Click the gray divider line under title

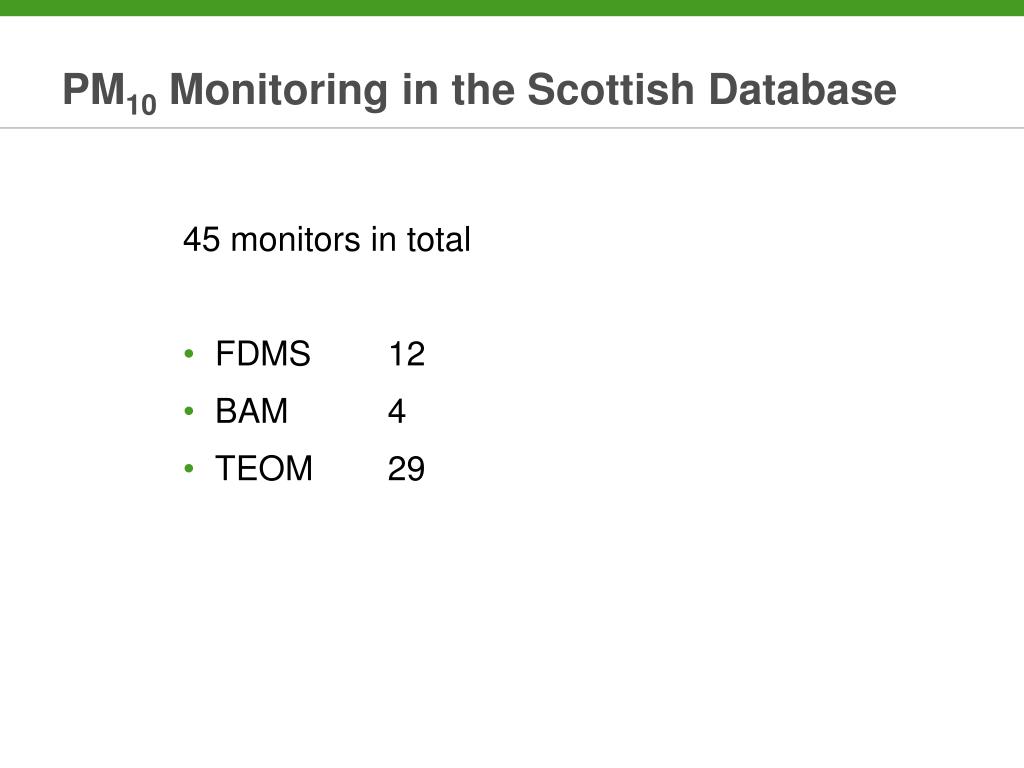pyautogui.click(x=512, y=128)
